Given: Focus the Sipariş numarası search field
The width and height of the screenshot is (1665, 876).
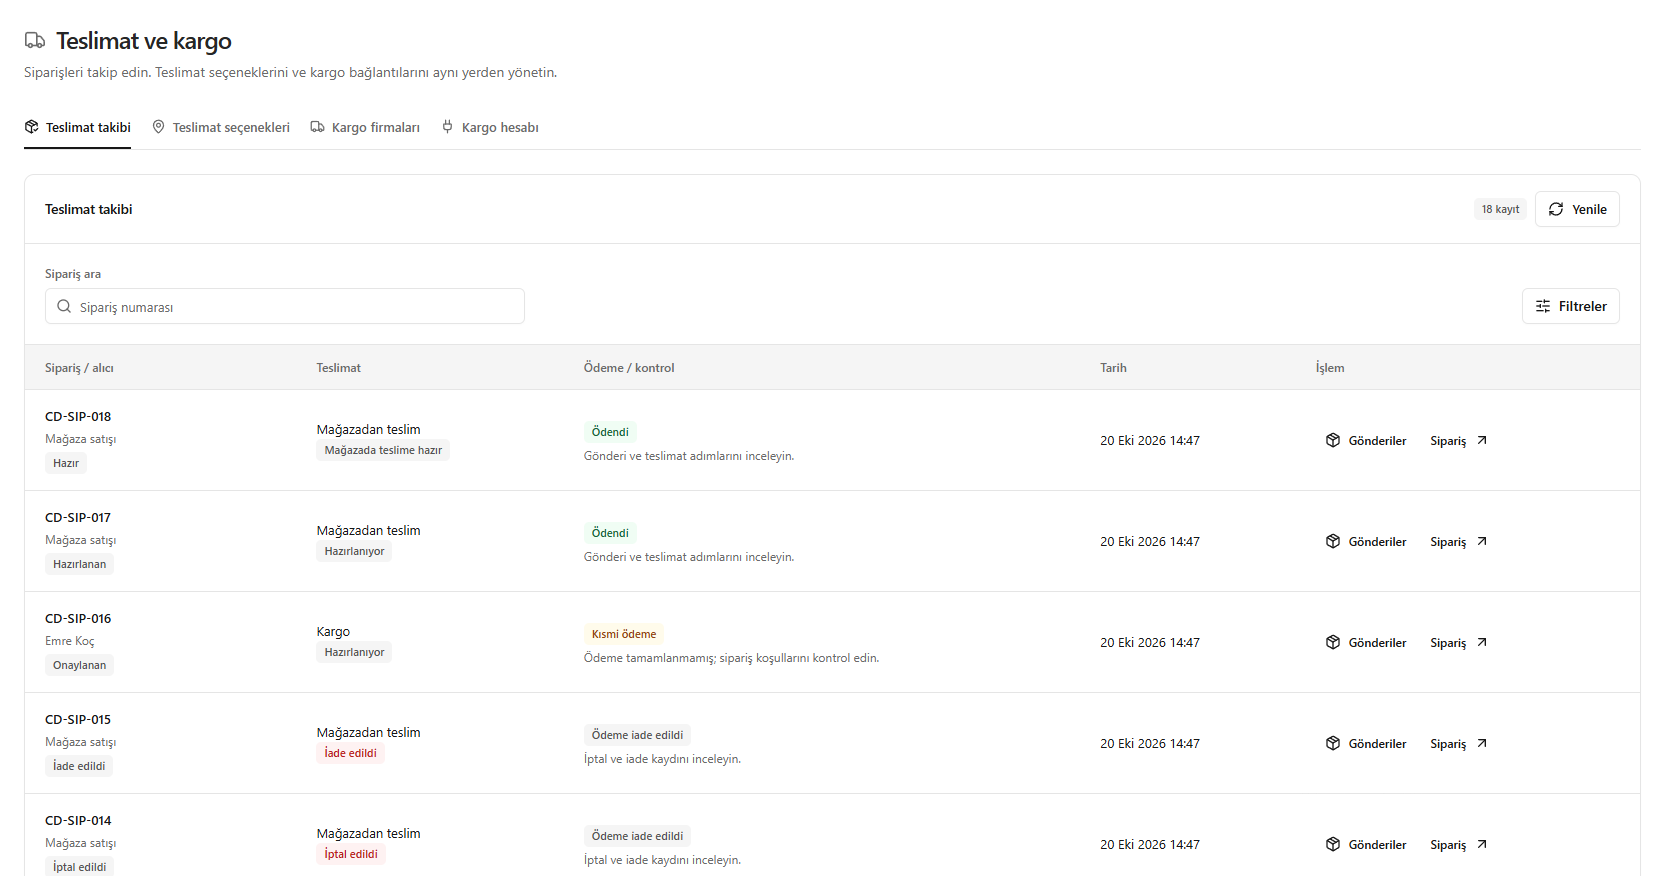Looking at the screenshot, I should tap(285, 306).
